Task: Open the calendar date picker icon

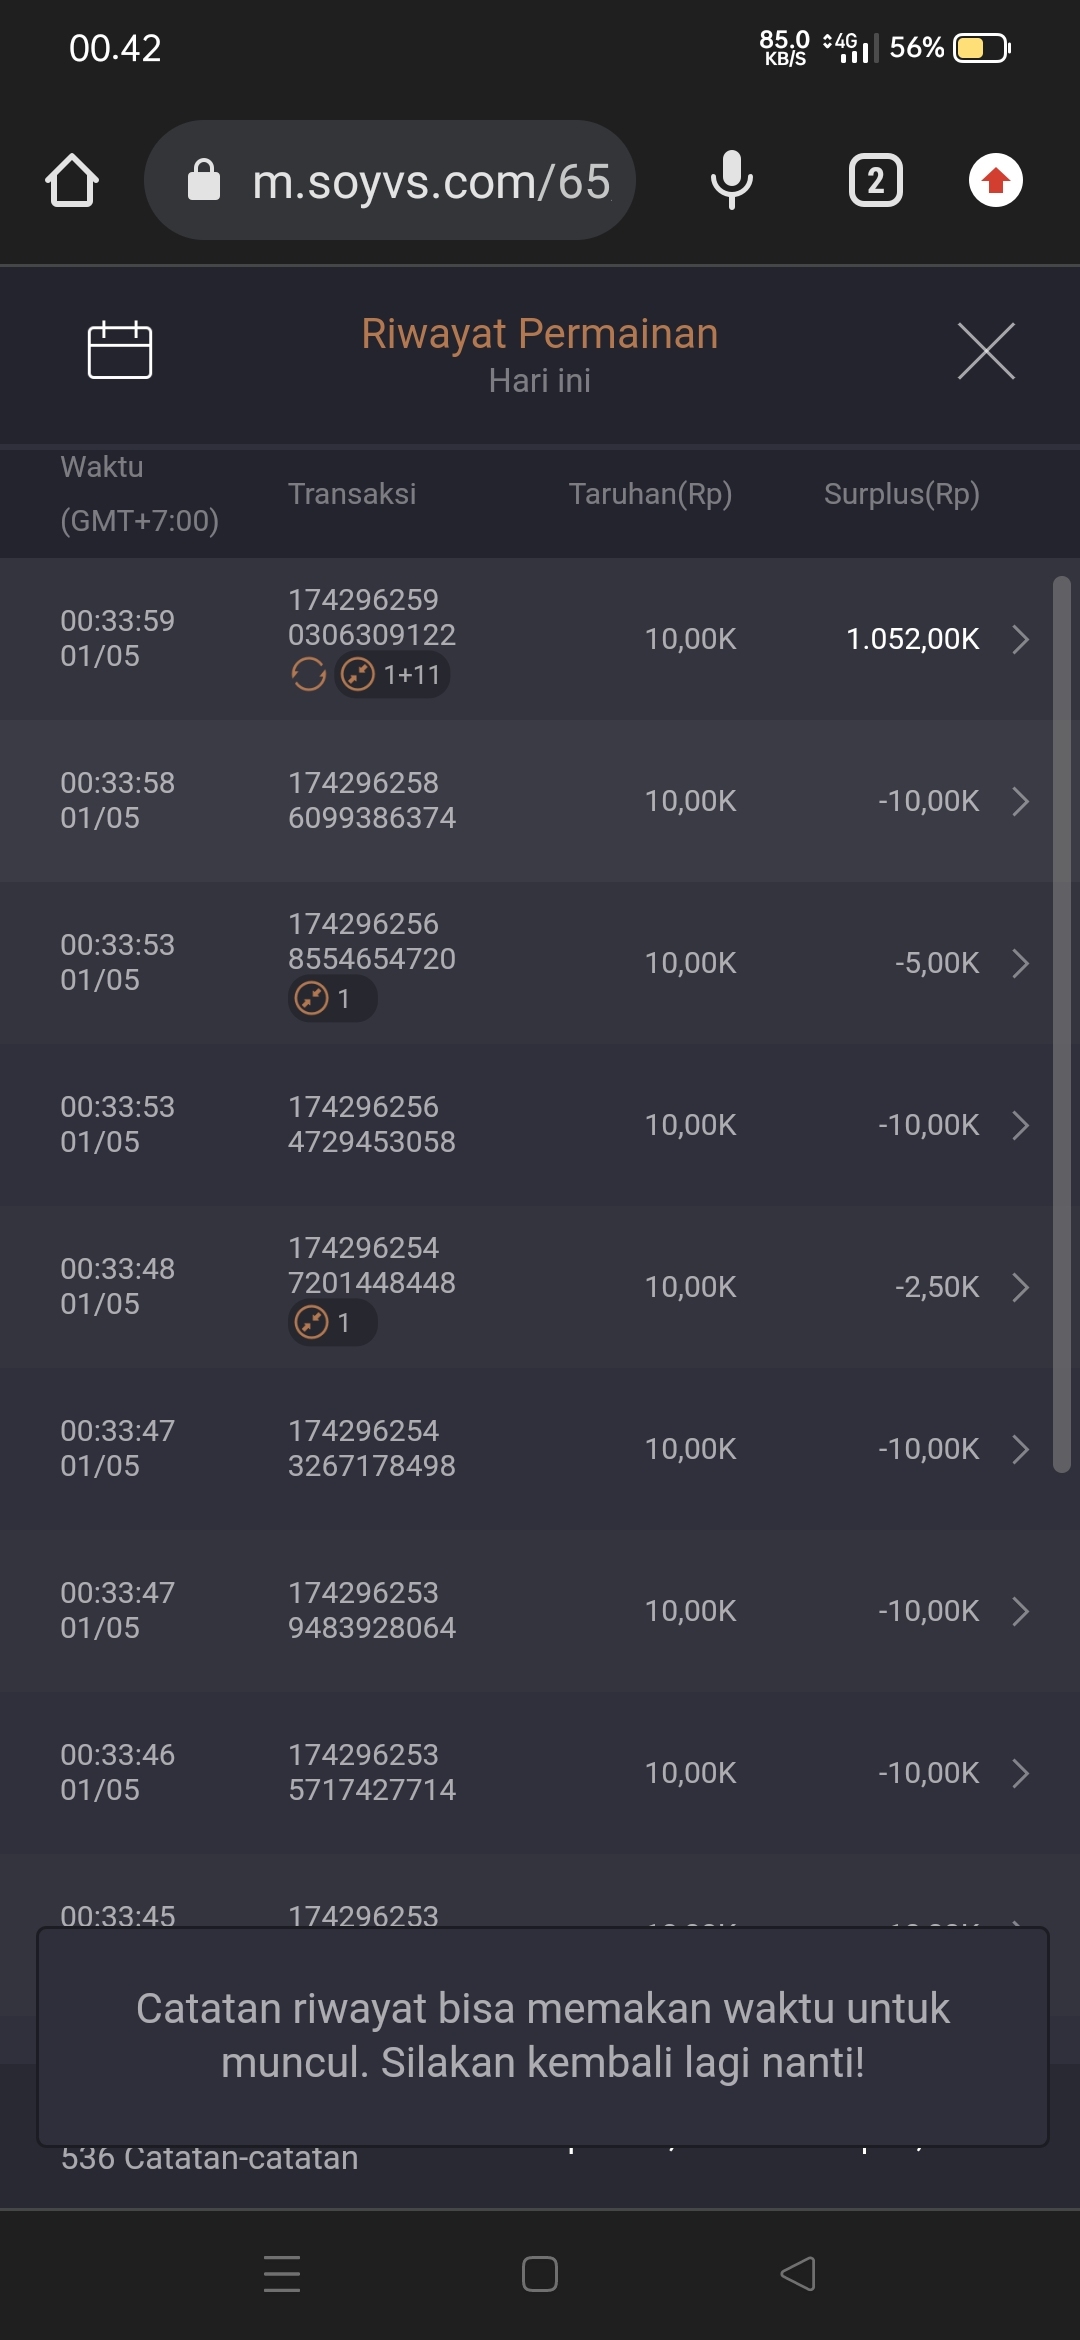Action: click(120, 350)
